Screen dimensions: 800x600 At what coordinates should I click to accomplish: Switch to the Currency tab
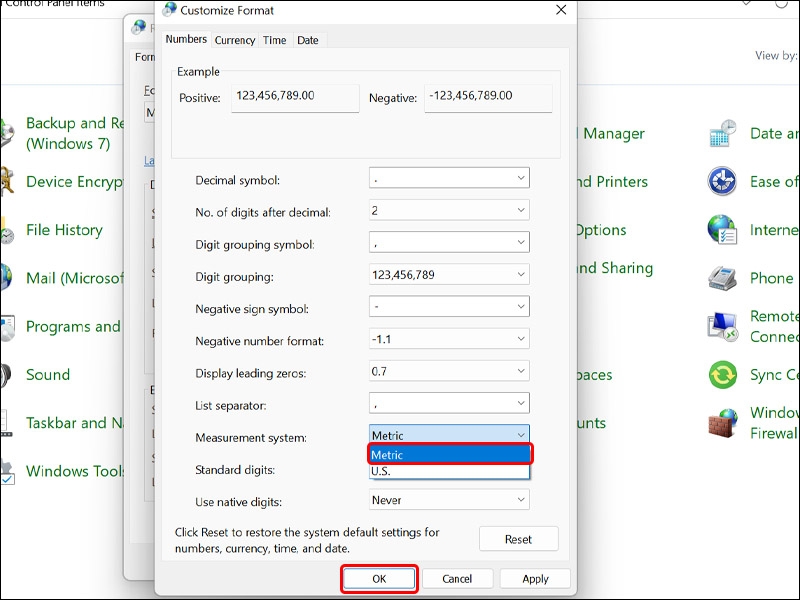[235, 40]
